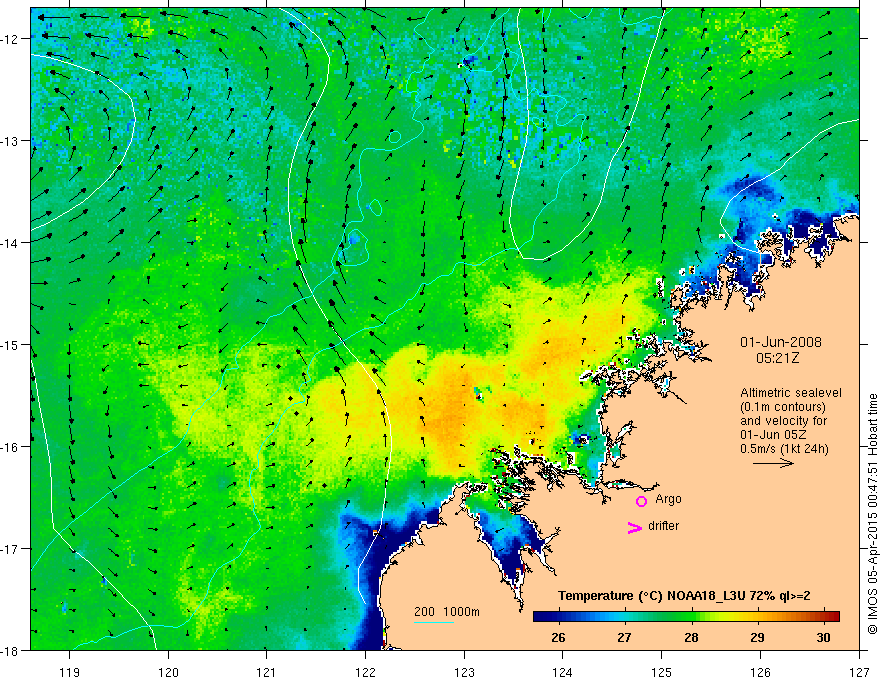Click the 'drifter' legend label
This screenshot has width=880, height=680.
663,526
